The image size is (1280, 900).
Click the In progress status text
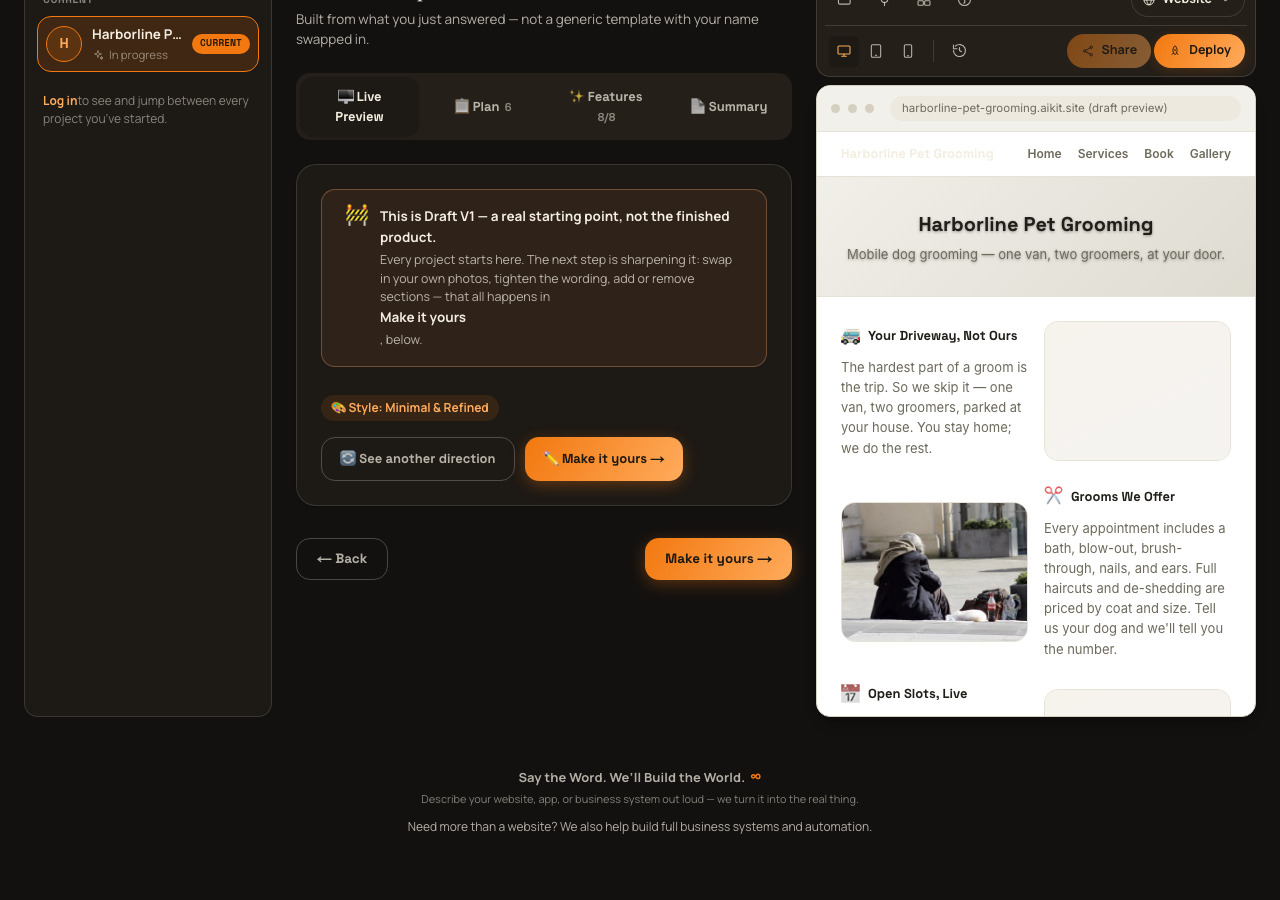pyautogui.click(x=138, y=55)
